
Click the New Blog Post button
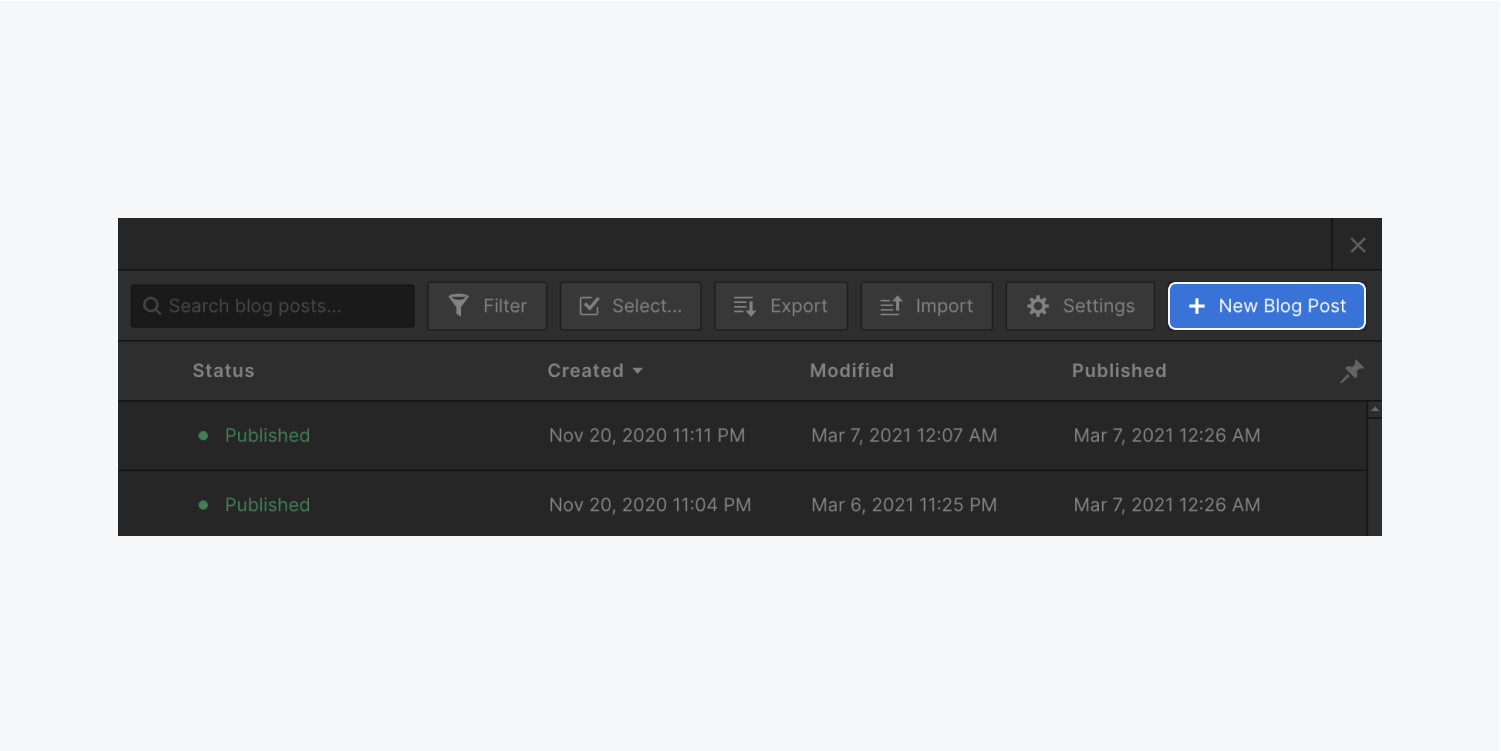click(1266, 306)
